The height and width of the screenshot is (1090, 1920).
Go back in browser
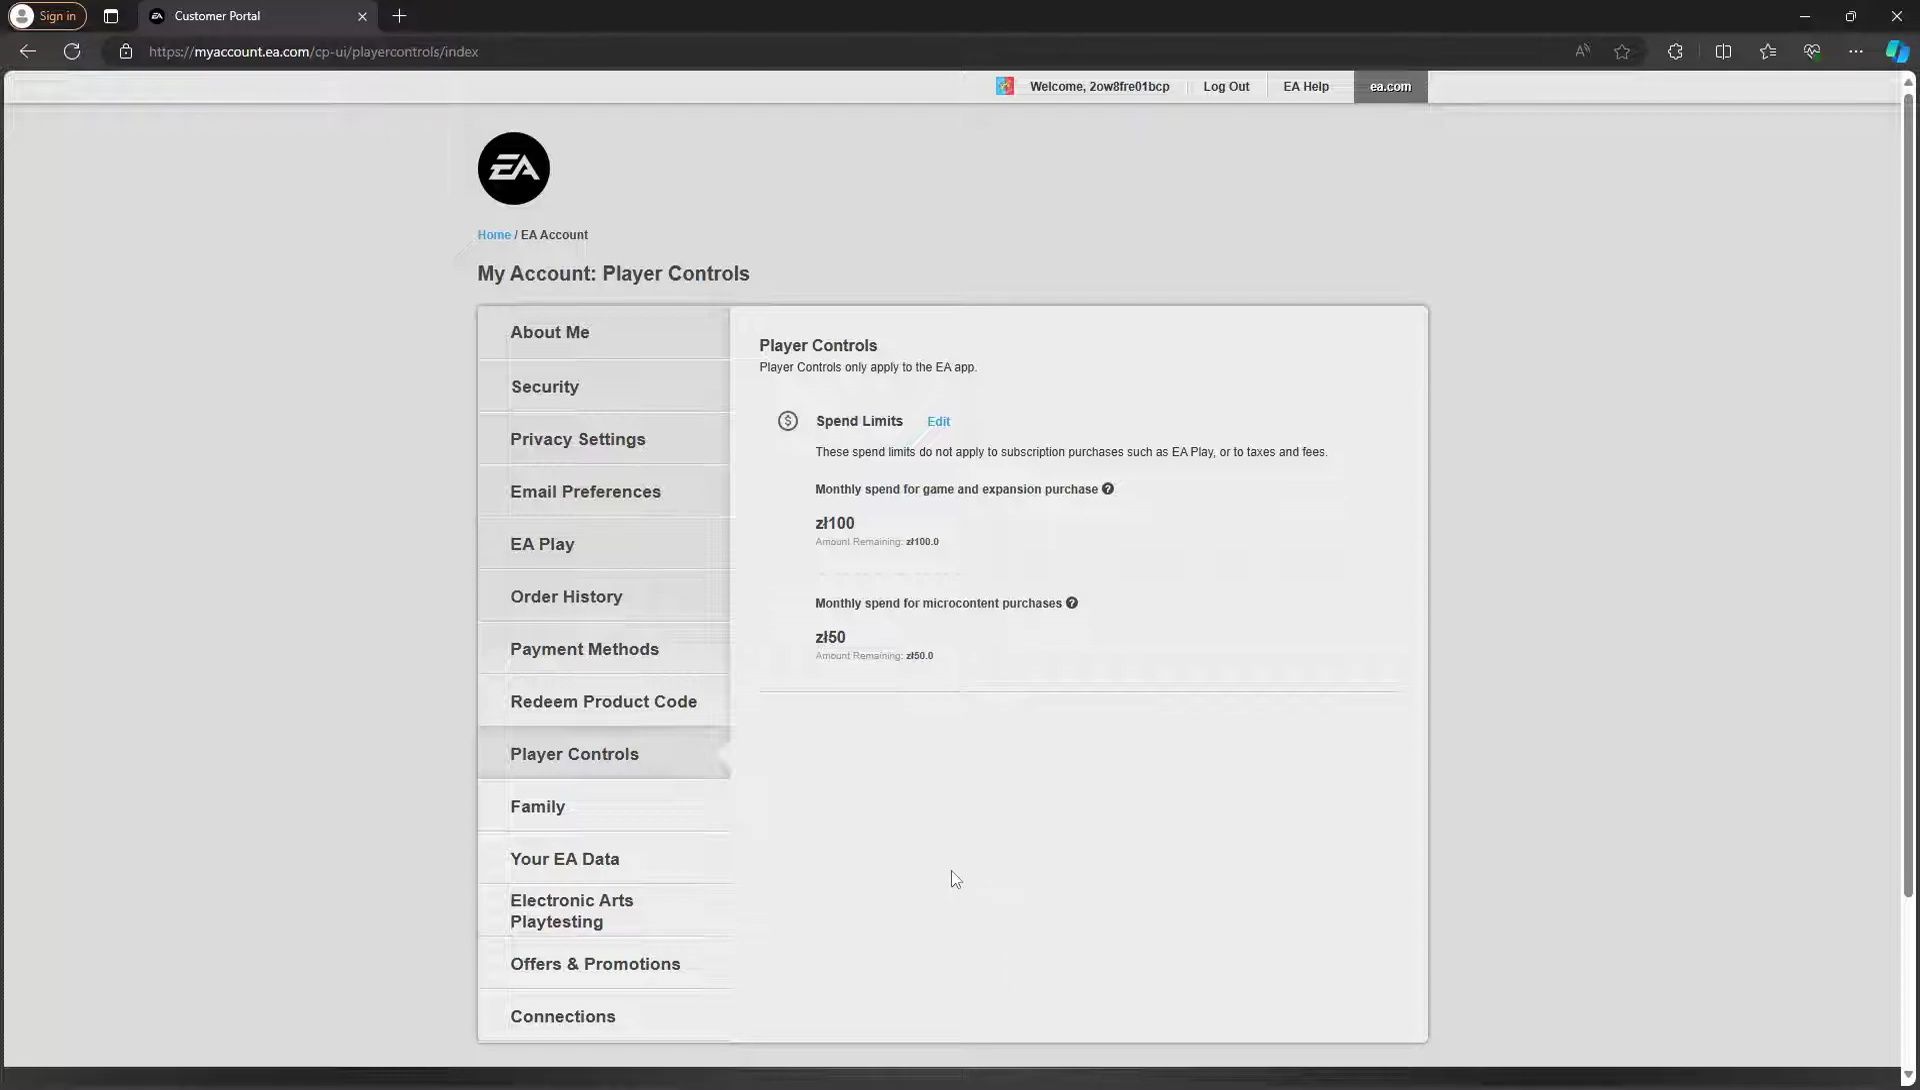(x=28, y=51)
